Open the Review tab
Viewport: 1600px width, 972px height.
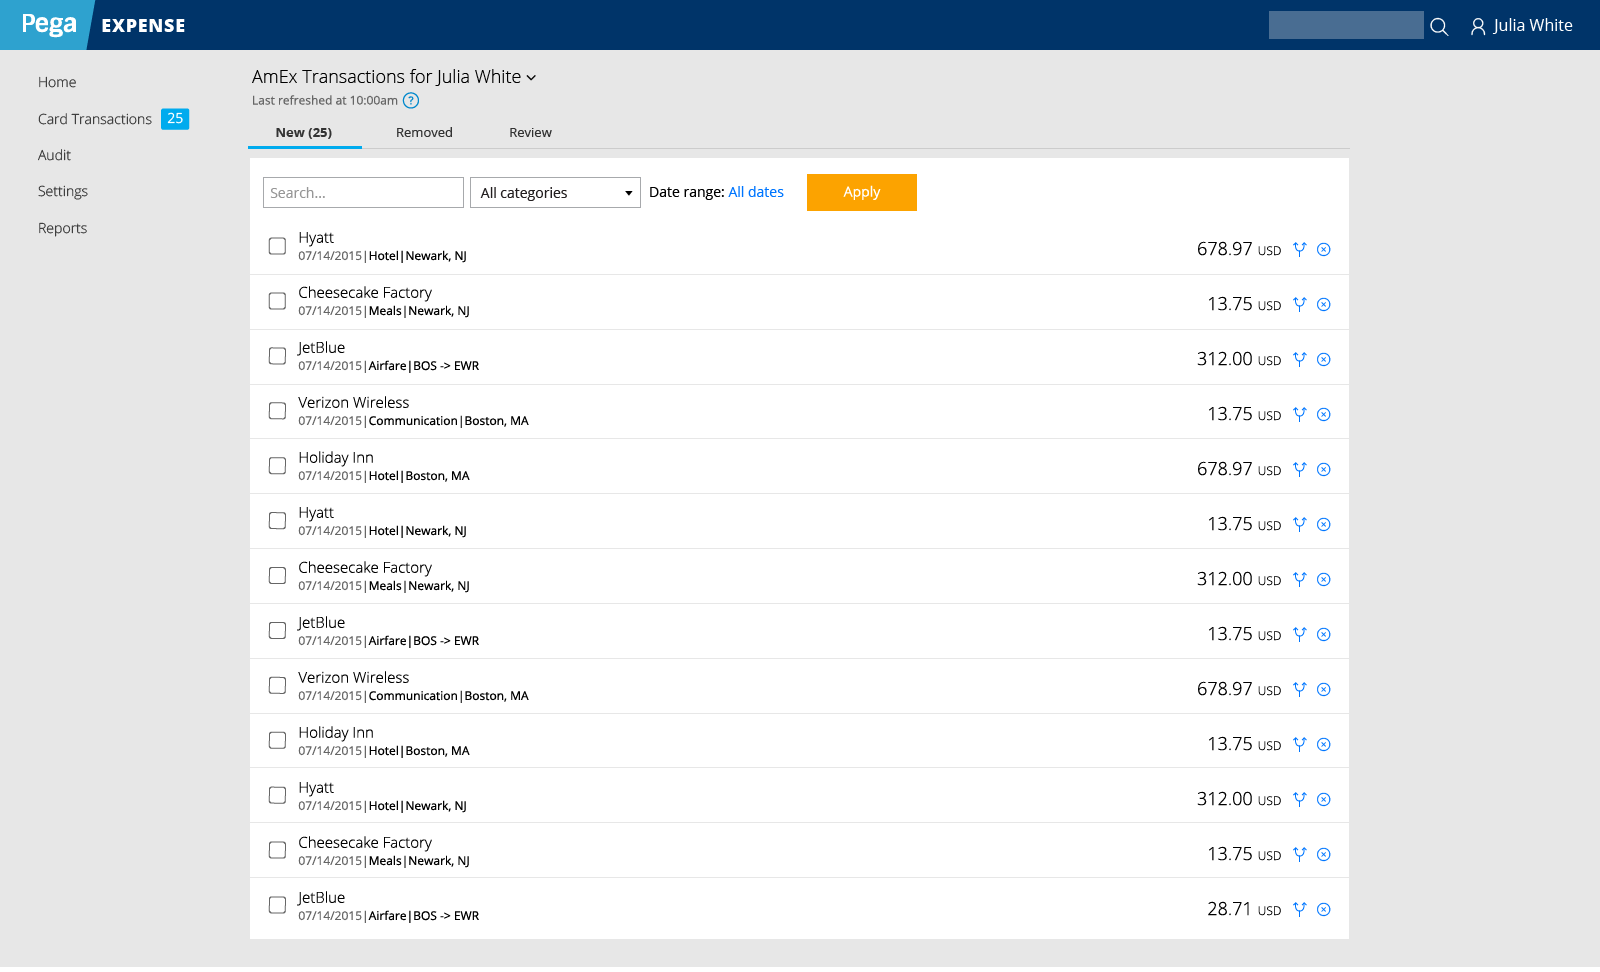pos(530,133)
